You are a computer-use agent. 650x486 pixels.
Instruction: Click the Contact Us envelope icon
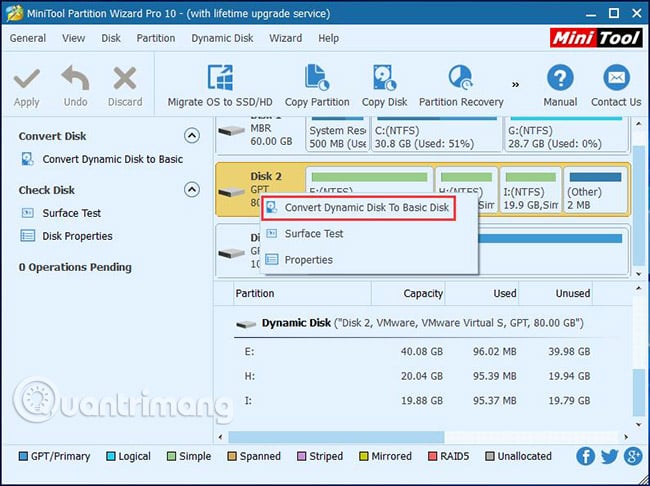tap(616, 78)
